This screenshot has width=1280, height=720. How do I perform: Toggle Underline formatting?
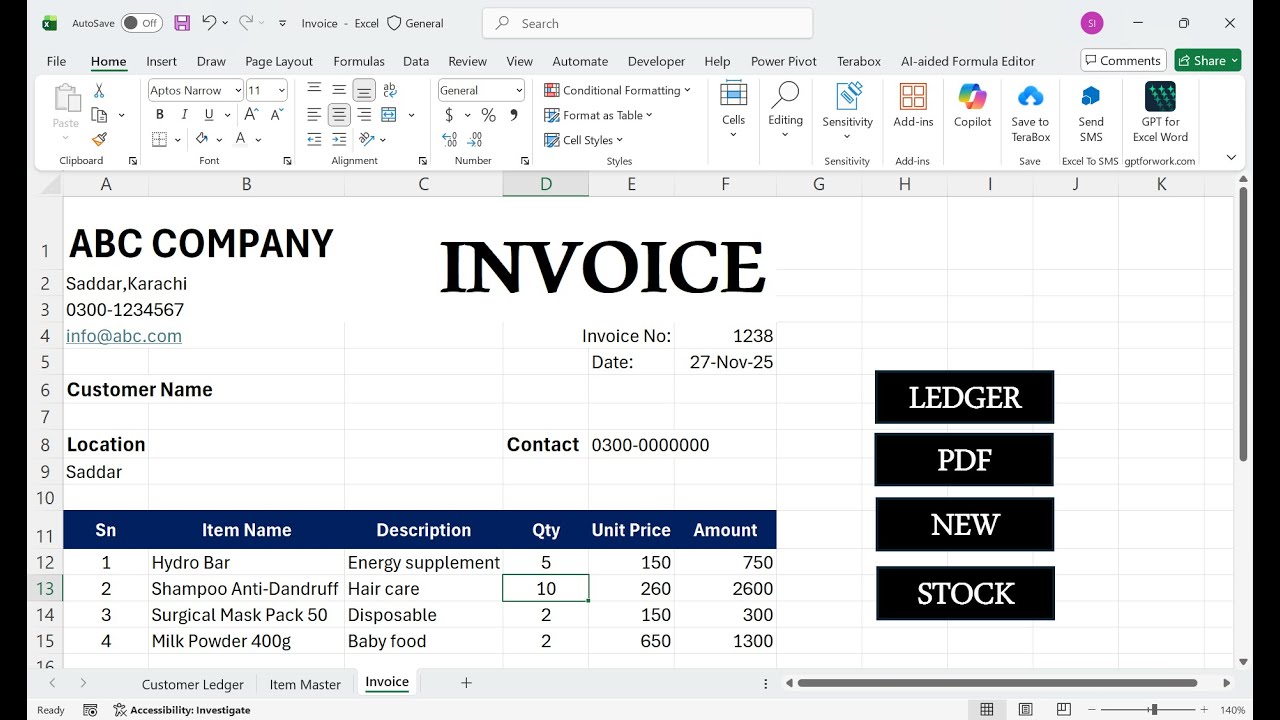(207, 115)
